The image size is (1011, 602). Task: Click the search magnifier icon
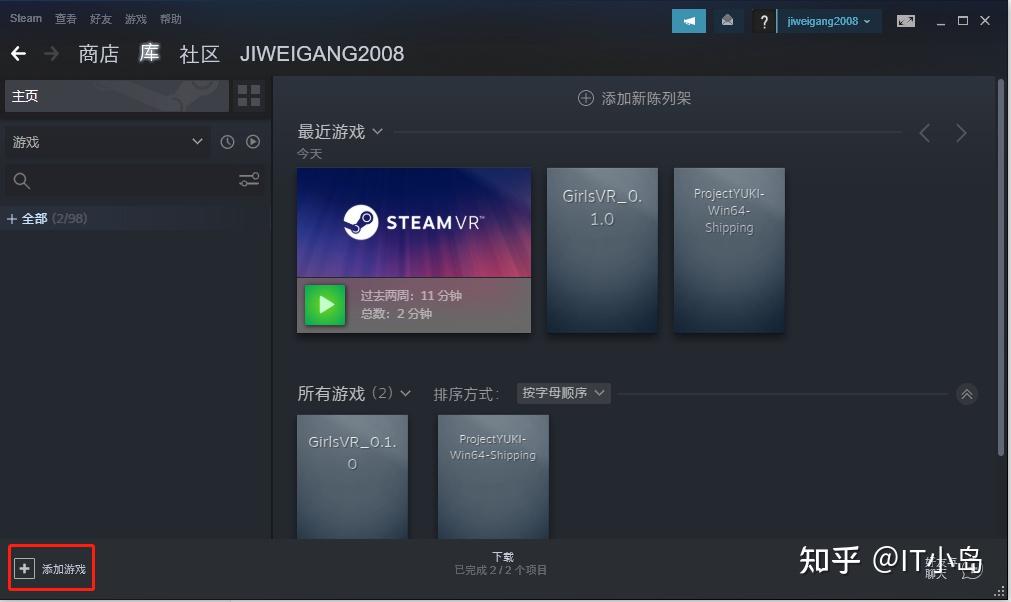click(x=21, y=180)
